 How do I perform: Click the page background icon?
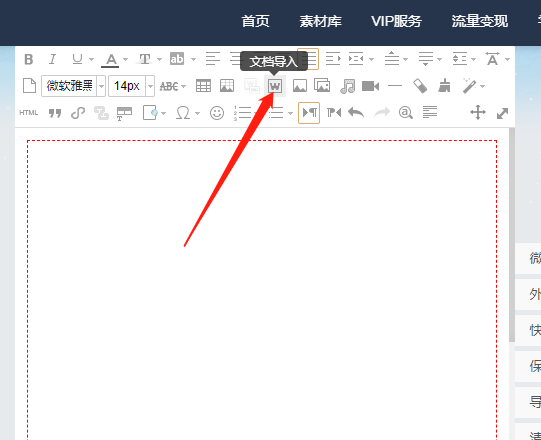[x=150, y=113]
